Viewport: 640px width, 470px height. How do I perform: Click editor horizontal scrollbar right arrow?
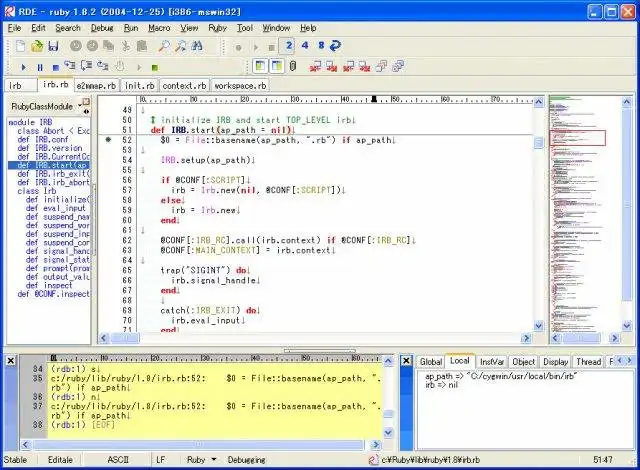526,338
